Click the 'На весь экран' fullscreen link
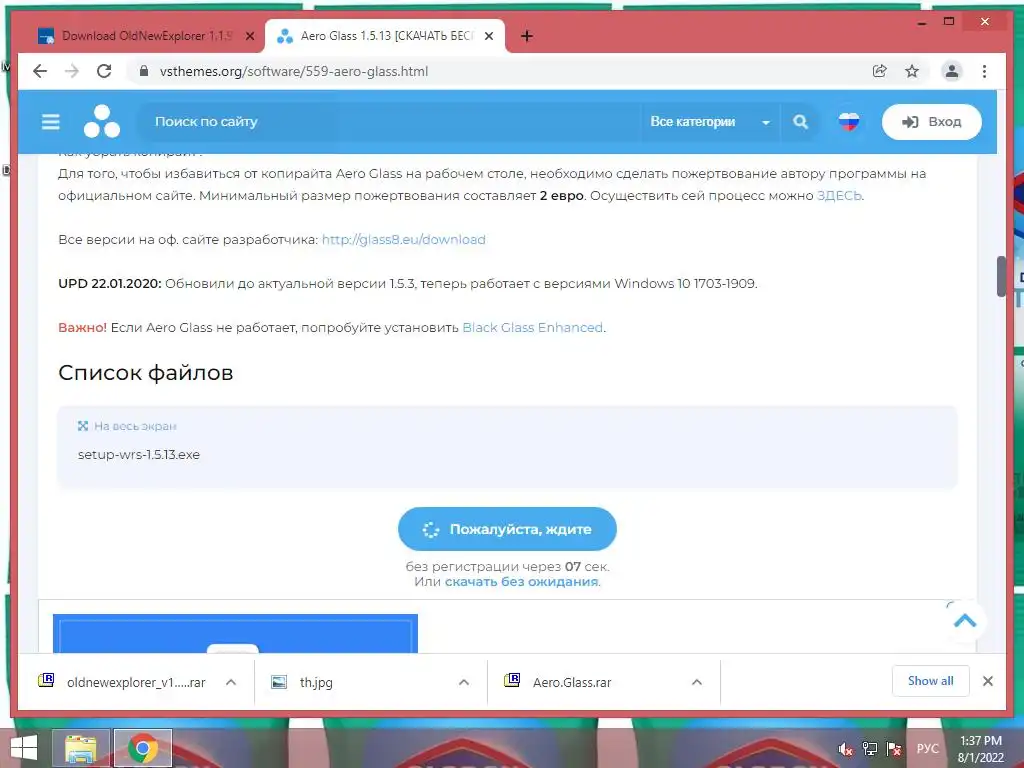 (x=127, y=426)
